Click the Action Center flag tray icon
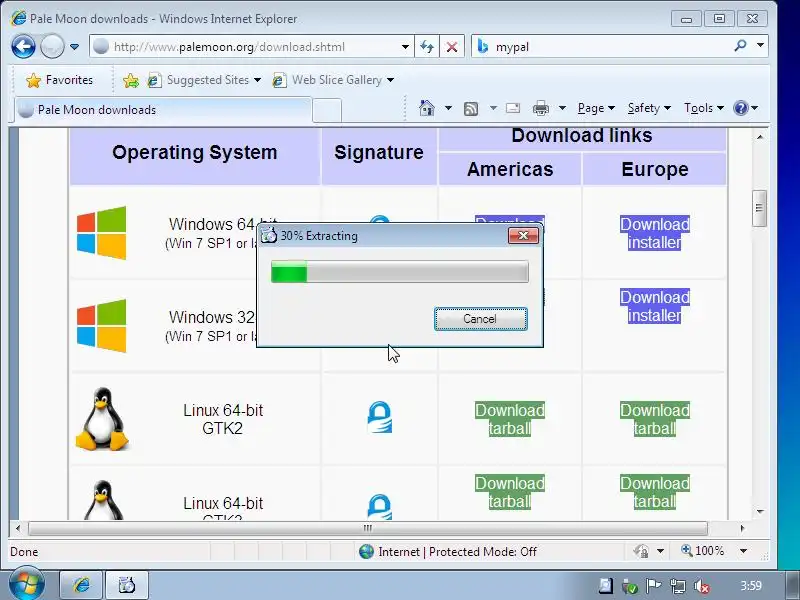Viewport: 800px width, 600px height. (x=653, y=586)
